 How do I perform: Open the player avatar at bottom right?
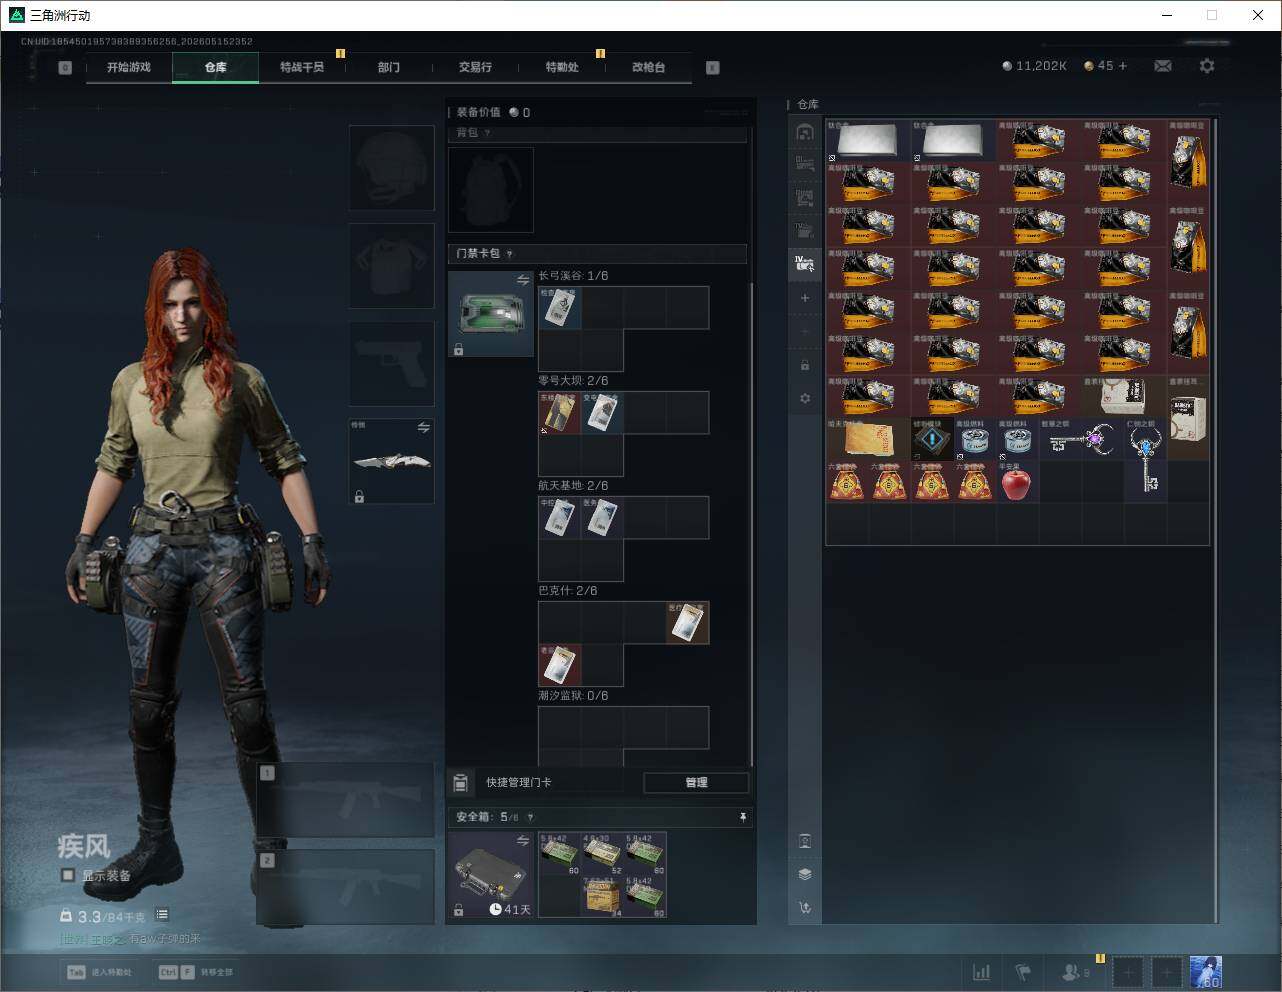pyautogui.click(x=1206, y=972)
